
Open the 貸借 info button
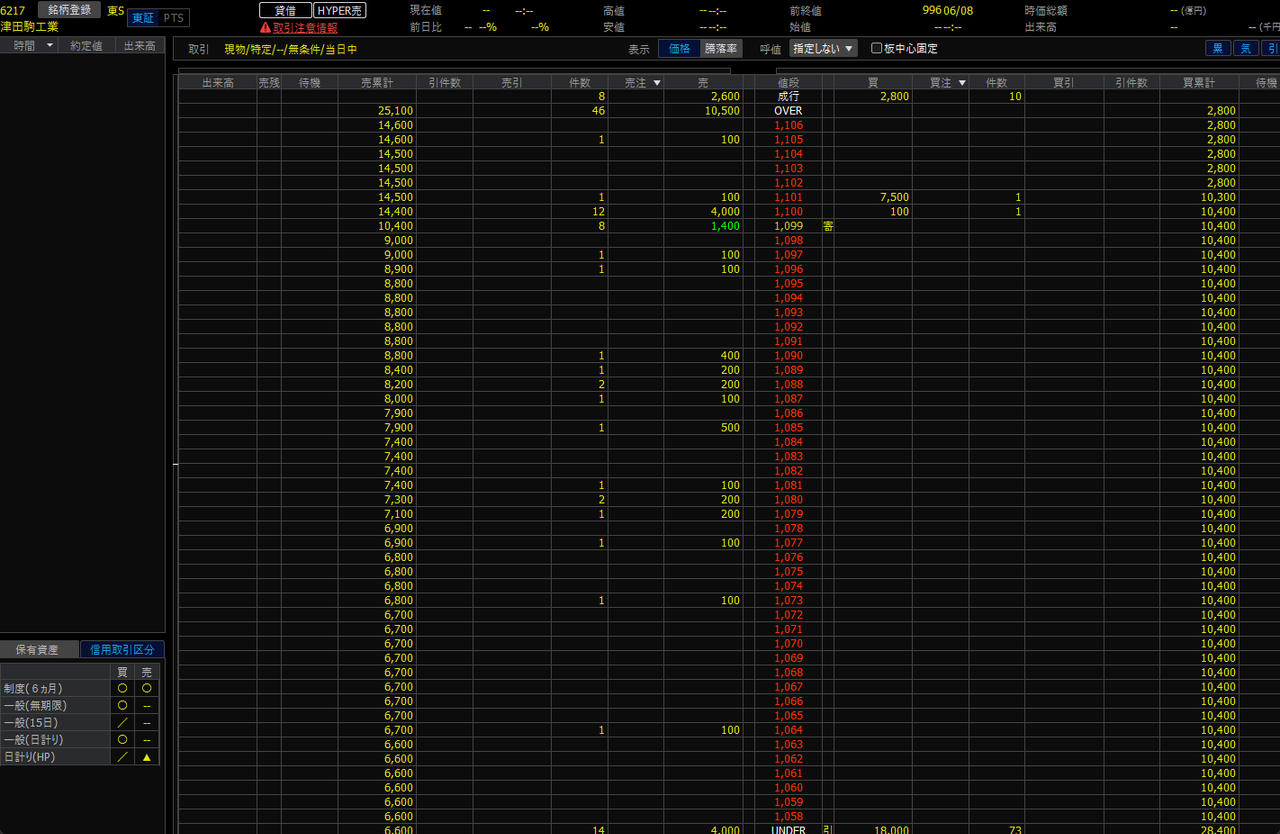point(285,10)
